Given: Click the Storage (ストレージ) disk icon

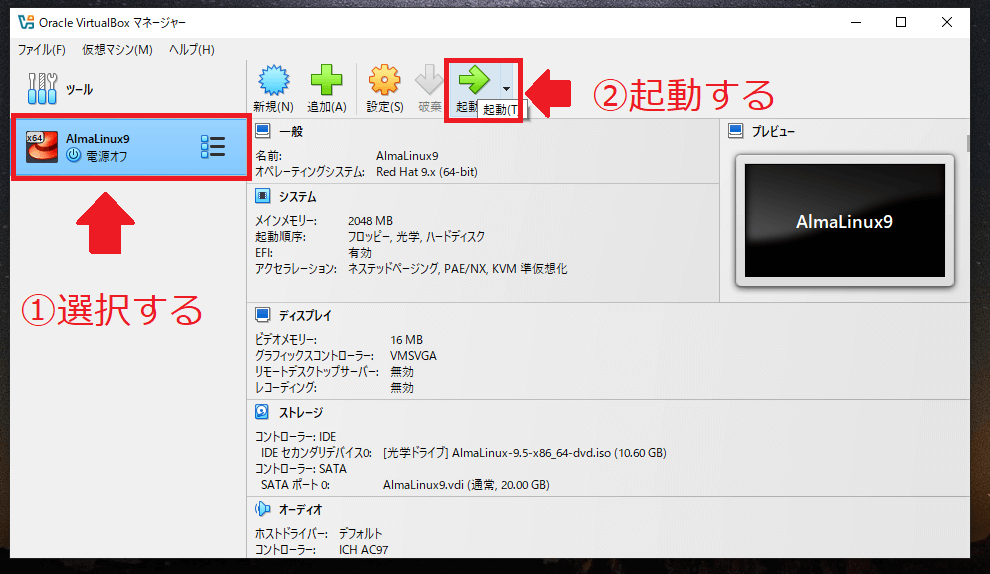Looking at the screenshot, I should (262, 412).
